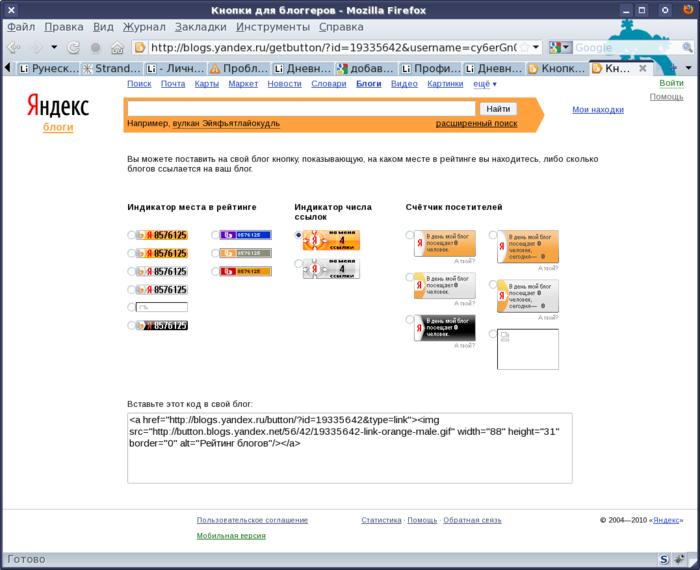Click the status bar icon right of S
The height and width of the screenshot is (570, 700).
pos(679,559)
